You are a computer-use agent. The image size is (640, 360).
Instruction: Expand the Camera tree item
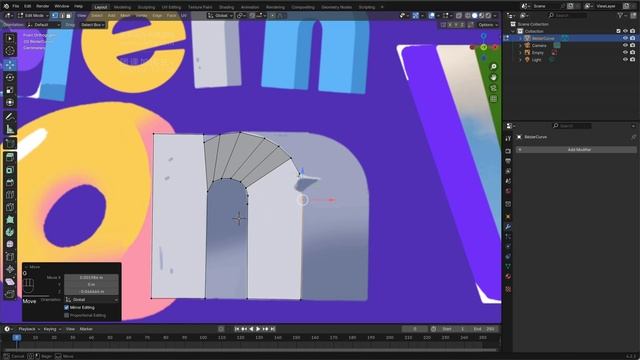520,45
